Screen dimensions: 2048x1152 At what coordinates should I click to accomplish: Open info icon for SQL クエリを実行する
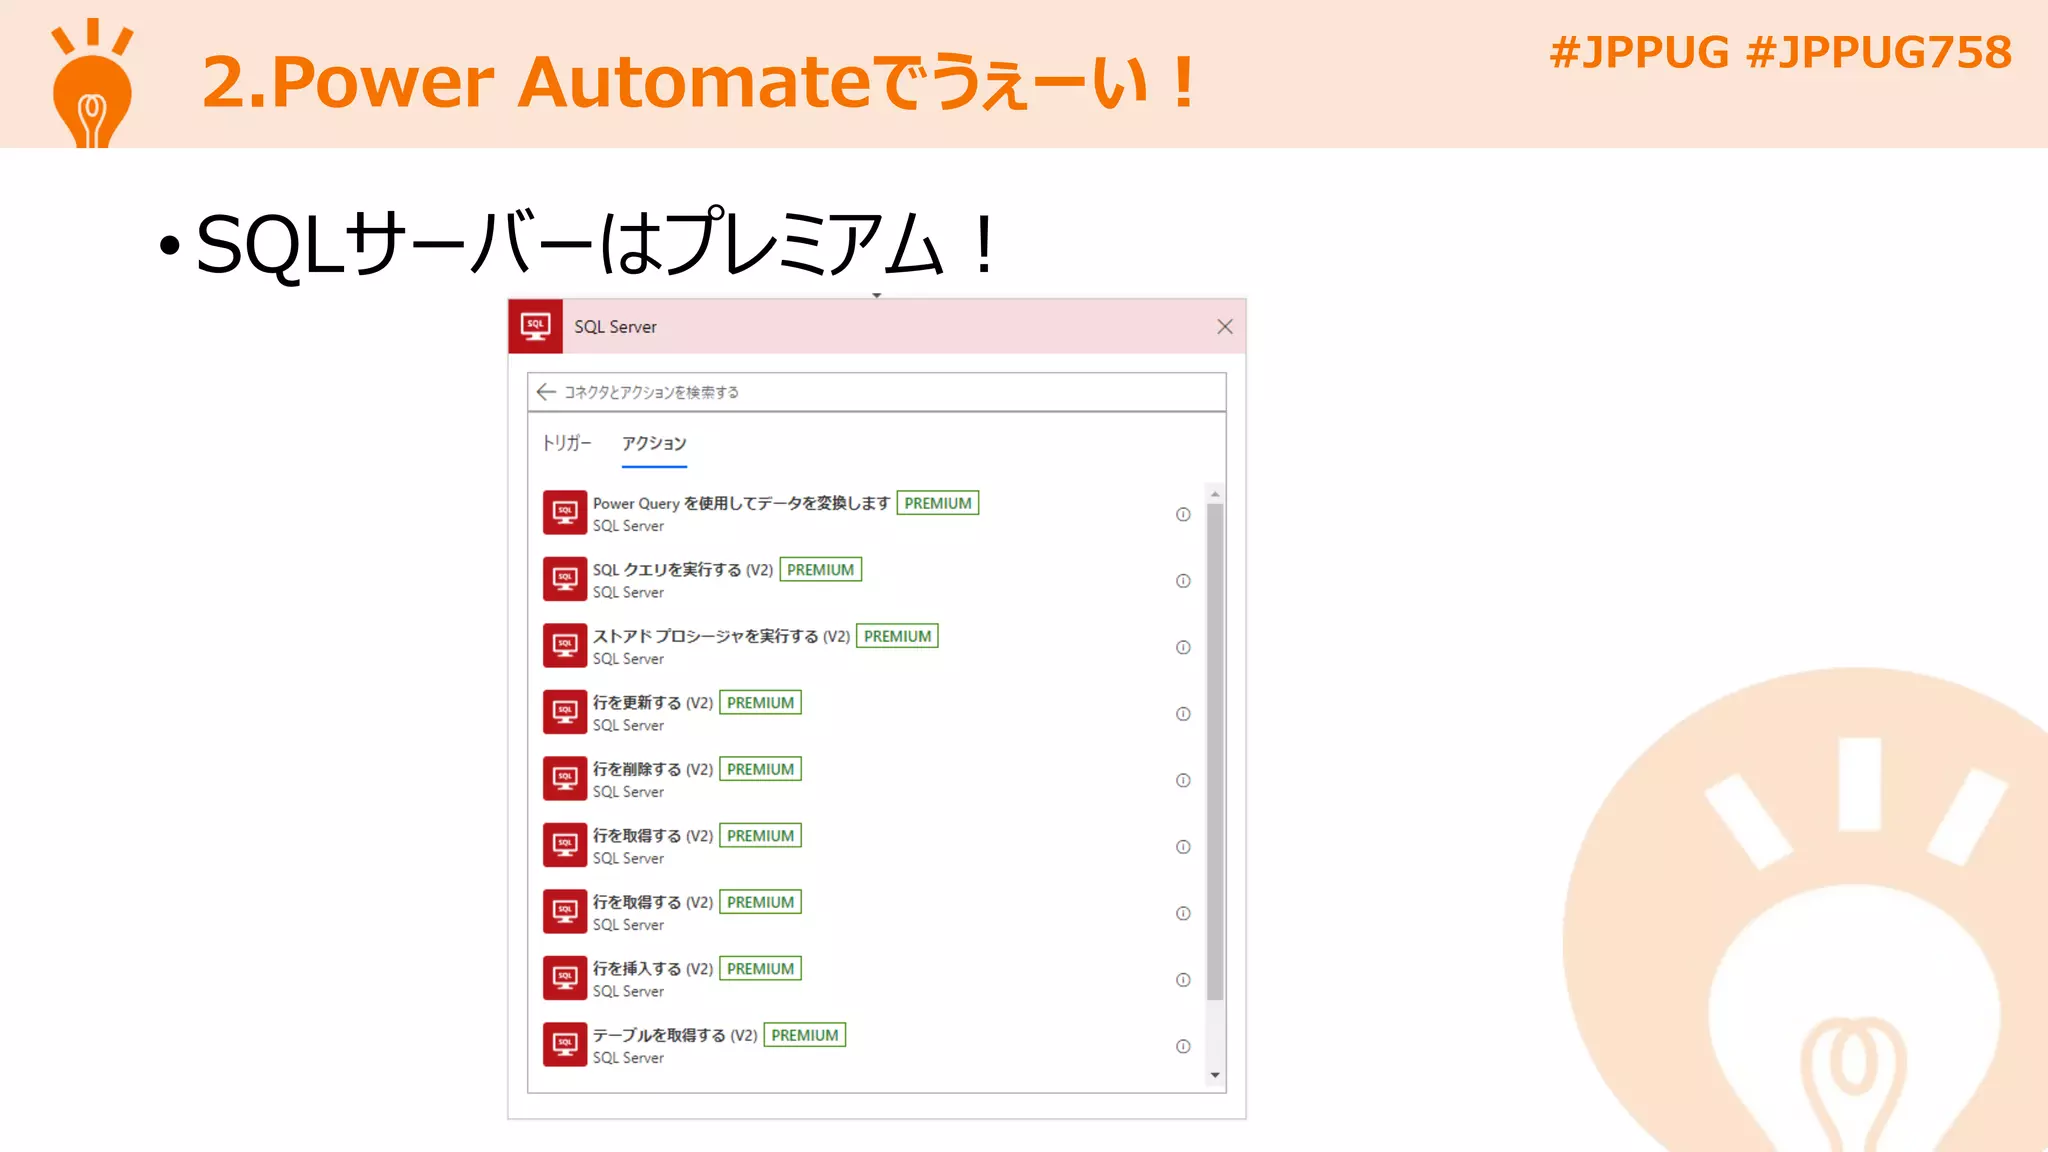click(1183, 581)
